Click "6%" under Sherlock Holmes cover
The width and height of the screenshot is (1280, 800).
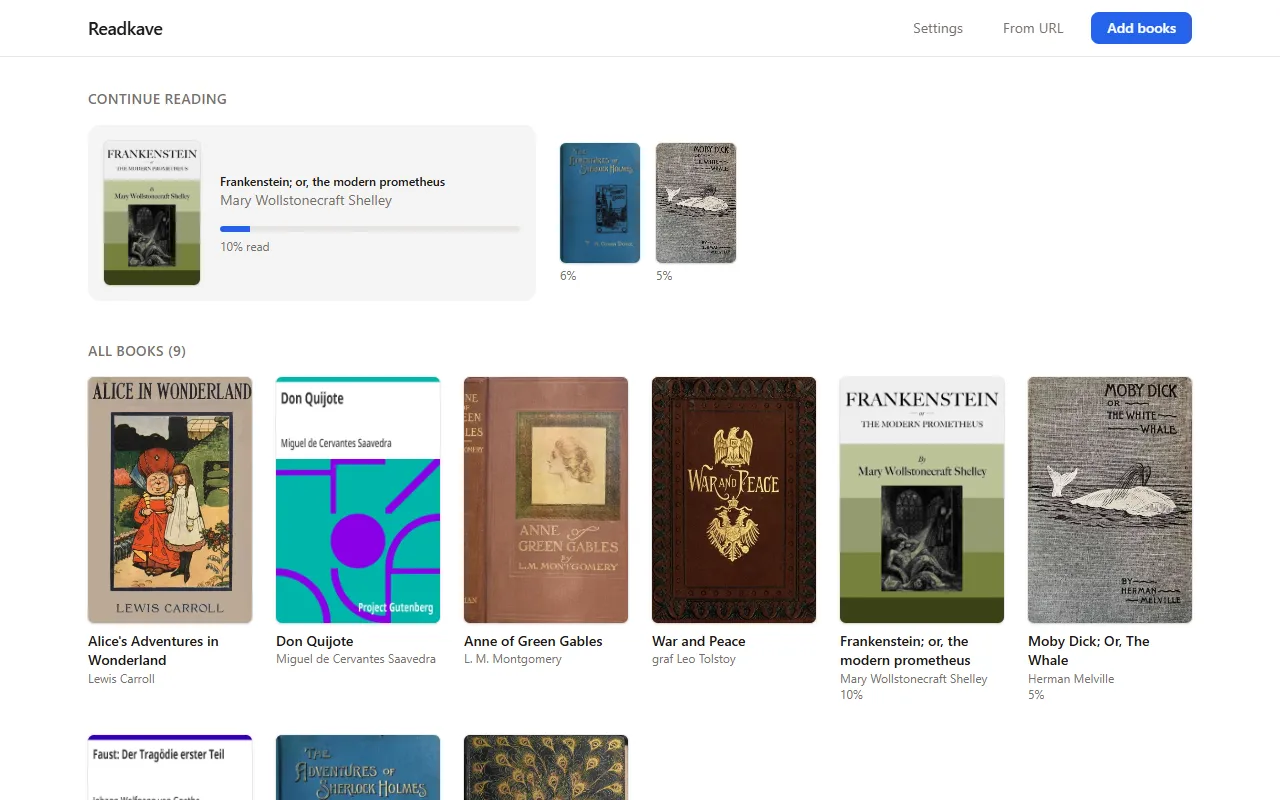[x=568, y=276]
